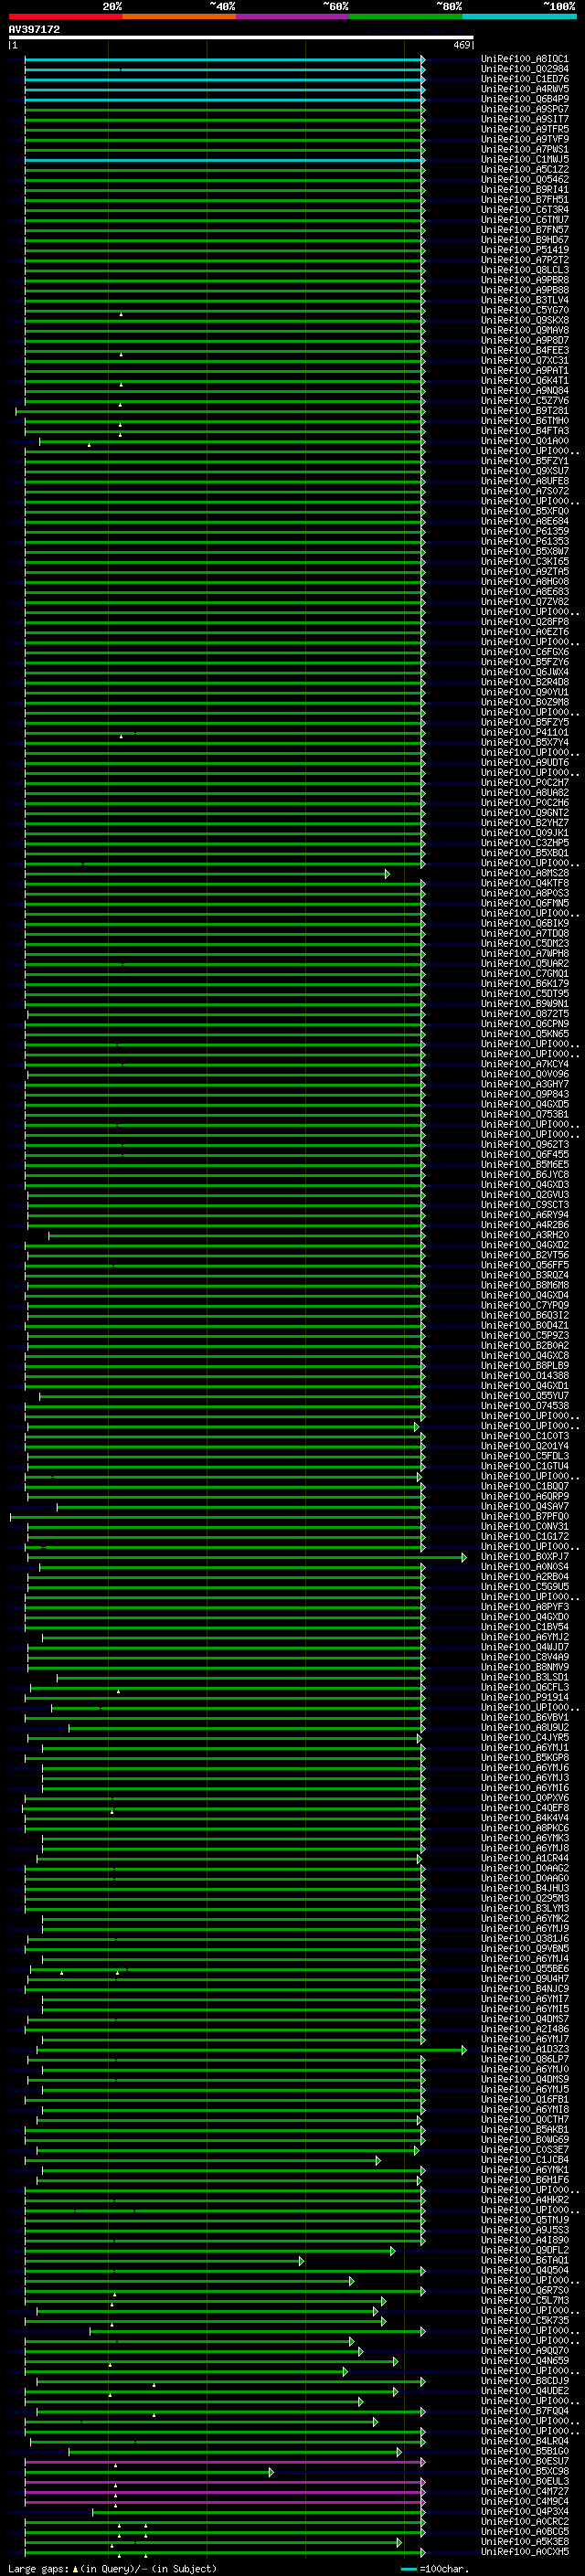
Task: Open hit label UniRef100_C1G172
Action: (525, 1537)
